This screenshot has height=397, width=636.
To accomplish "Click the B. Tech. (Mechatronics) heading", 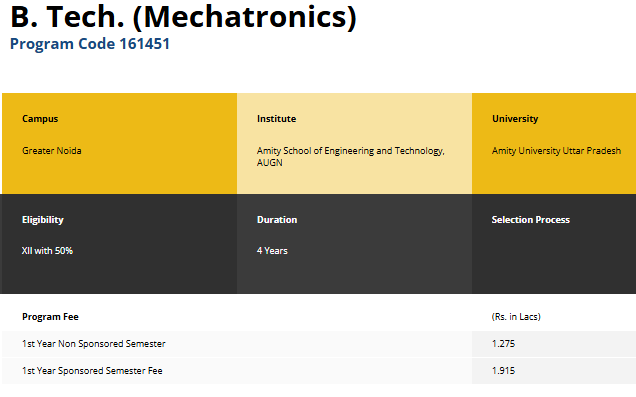I will (183, 17).
